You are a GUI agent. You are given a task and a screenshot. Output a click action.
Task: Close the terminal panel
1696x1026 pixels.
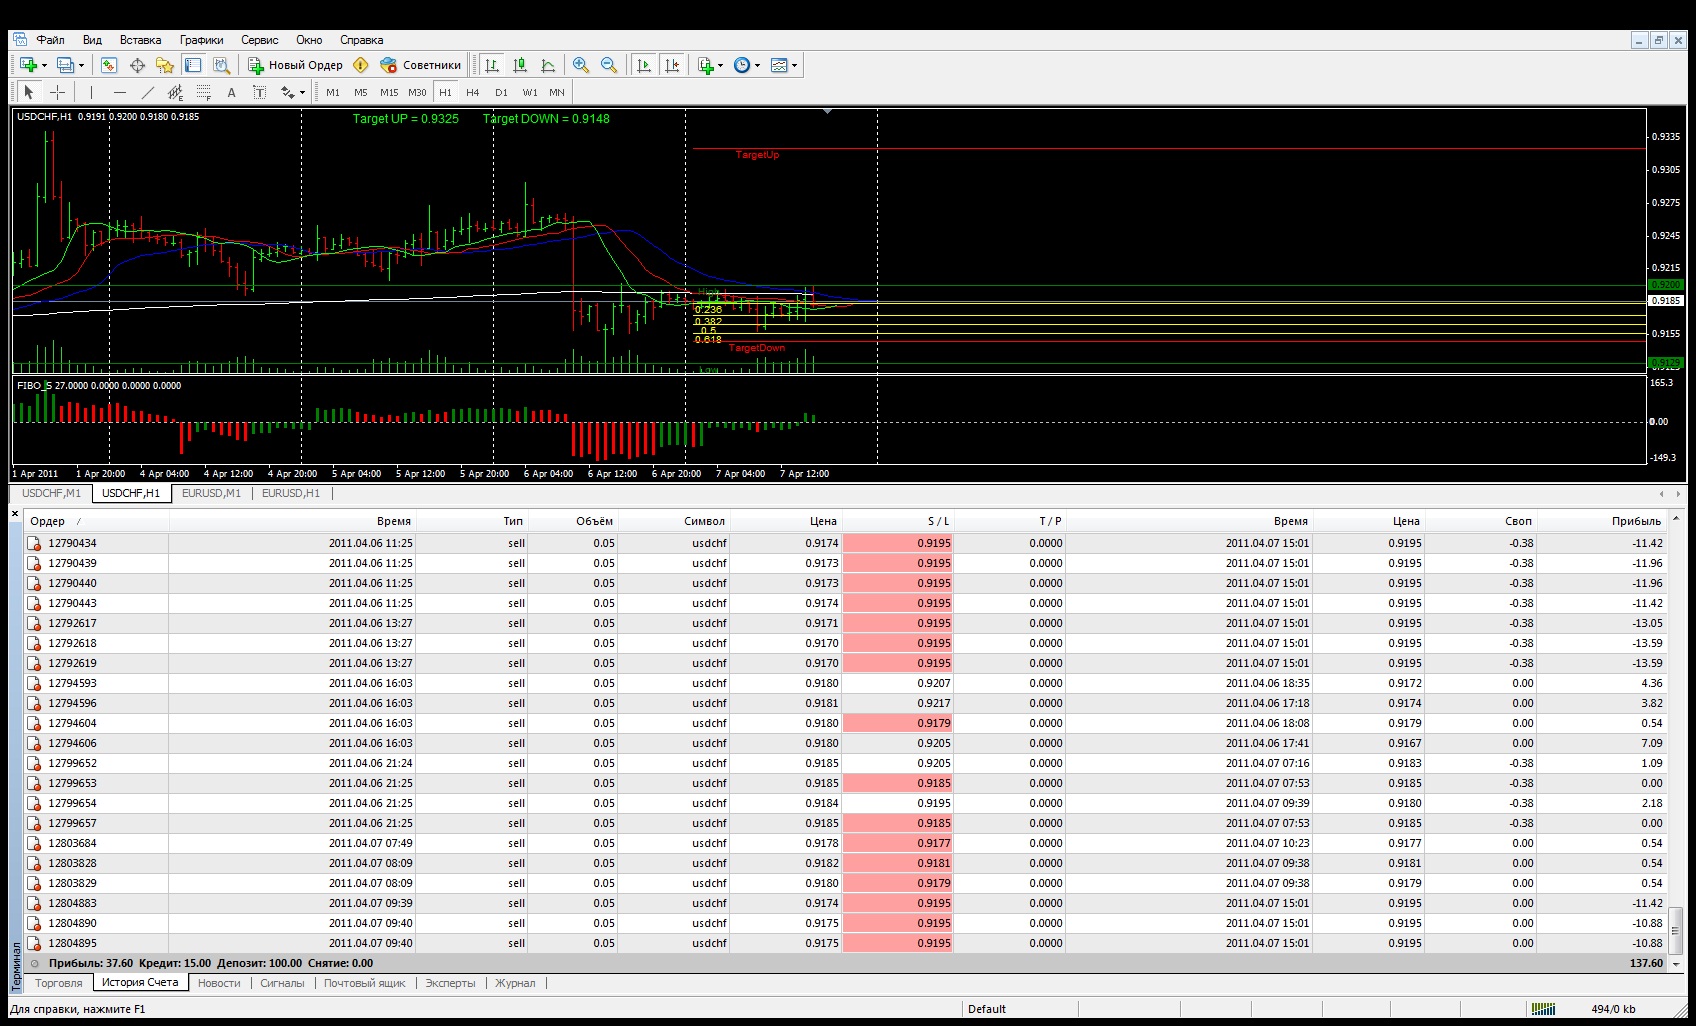click(15, 514)
